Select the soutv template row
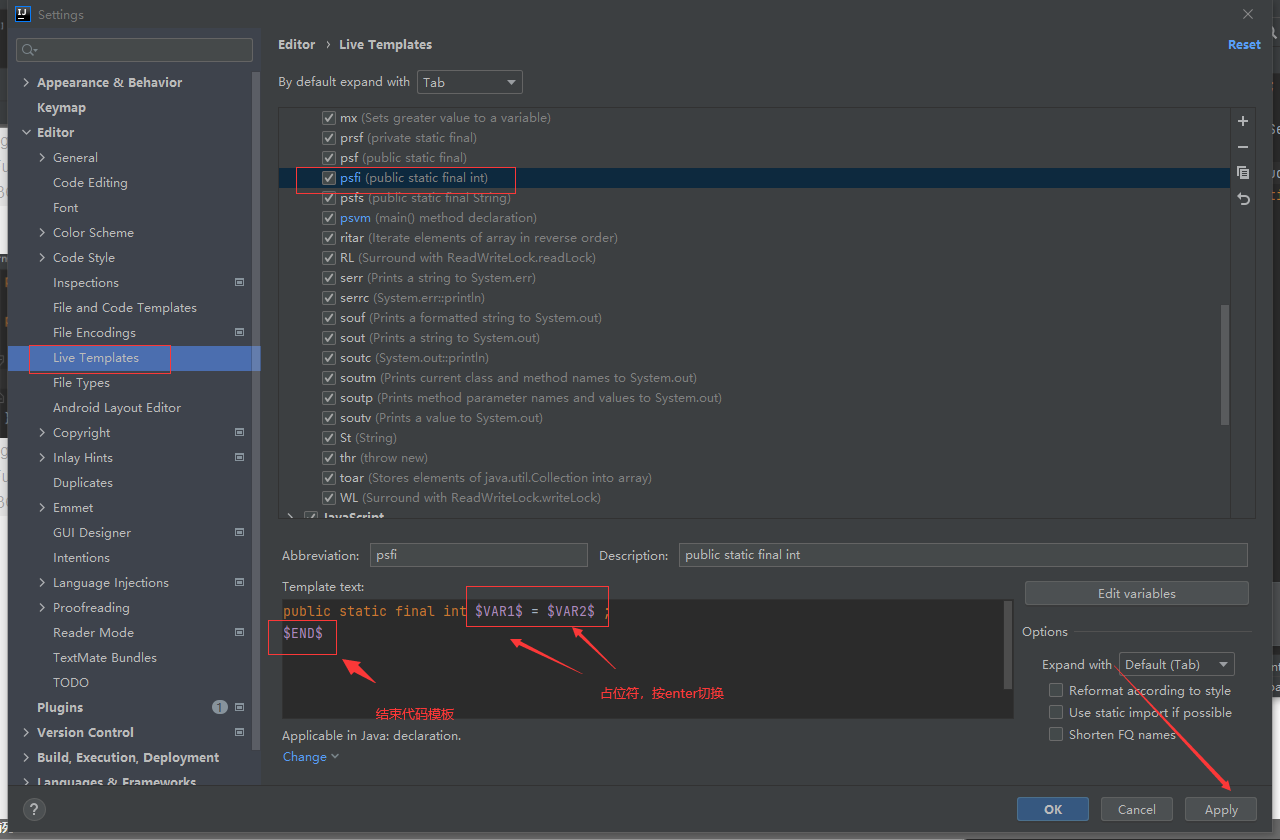1280x840 pixels. click(x=754, y=418)
